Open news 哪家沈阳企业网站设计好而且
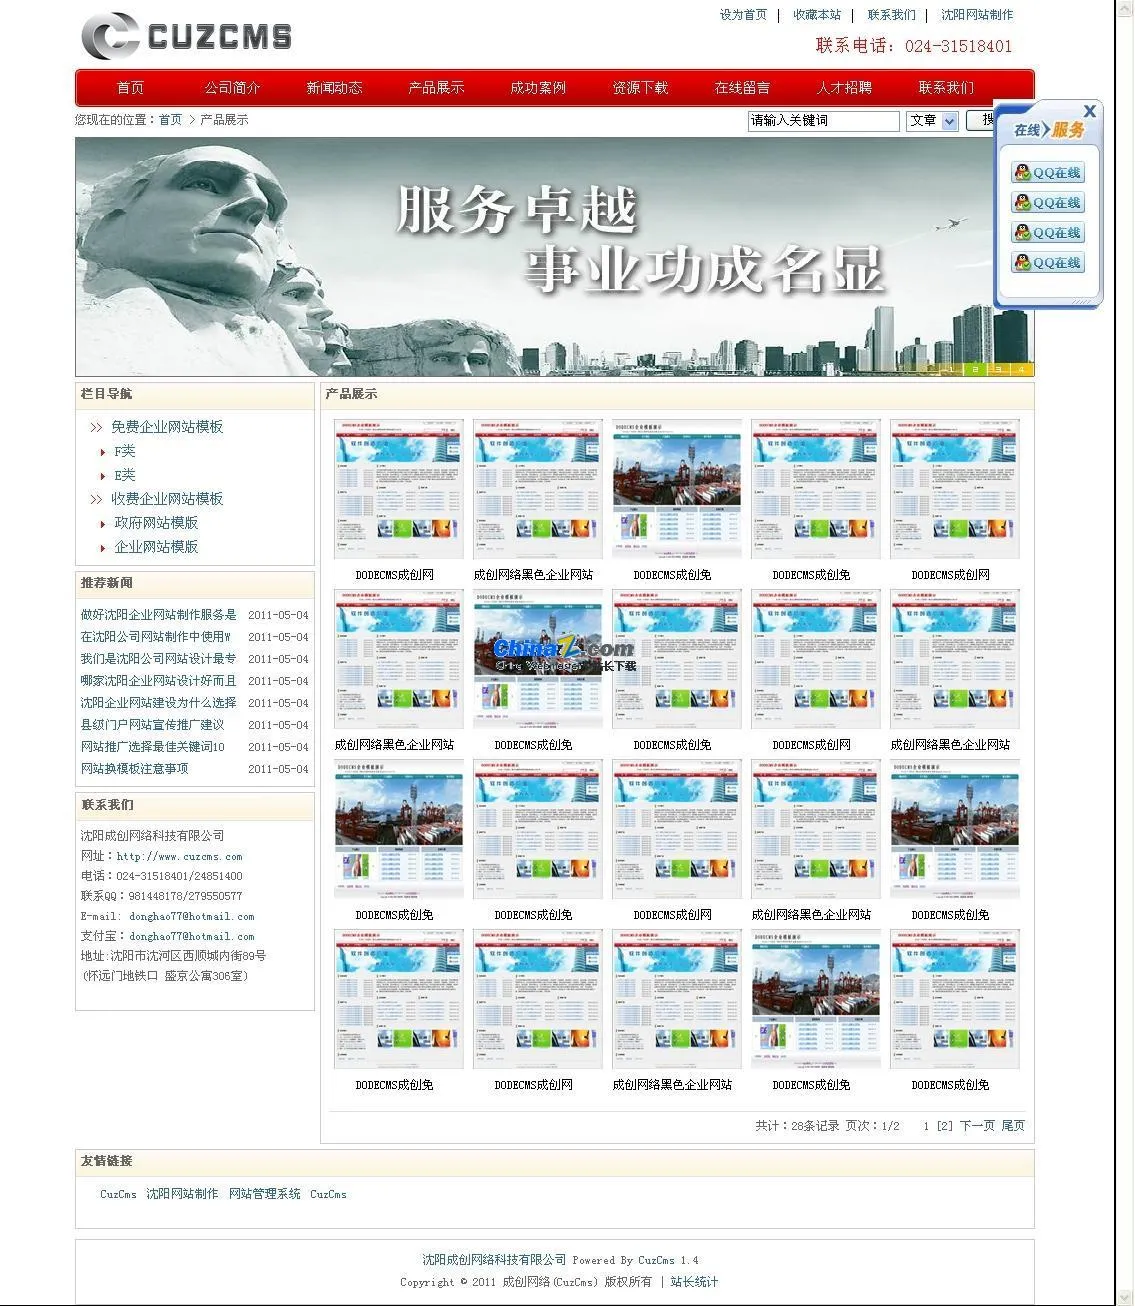 pos(159,681)
